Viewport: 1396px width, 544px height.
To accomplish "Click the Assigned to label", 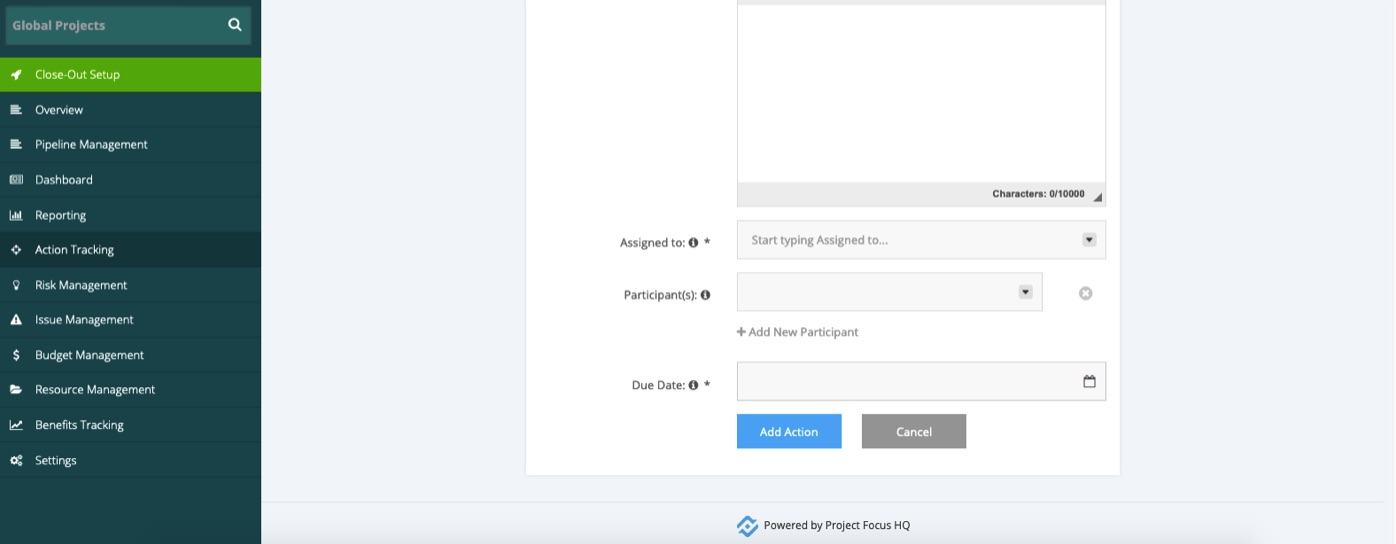I will tap(652, 242).
